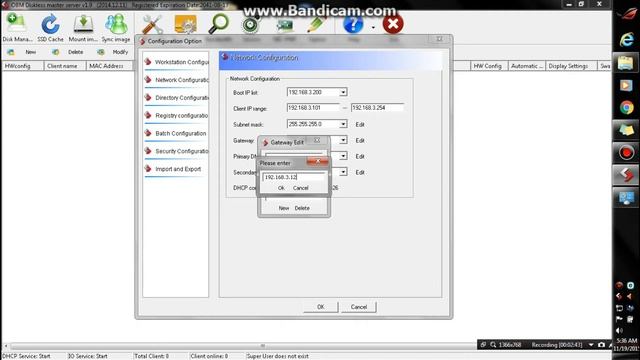The height and width of the screenshot is (360, 640).
Task: Open the media player taskbar icon
Action: [x=626, y=86]
